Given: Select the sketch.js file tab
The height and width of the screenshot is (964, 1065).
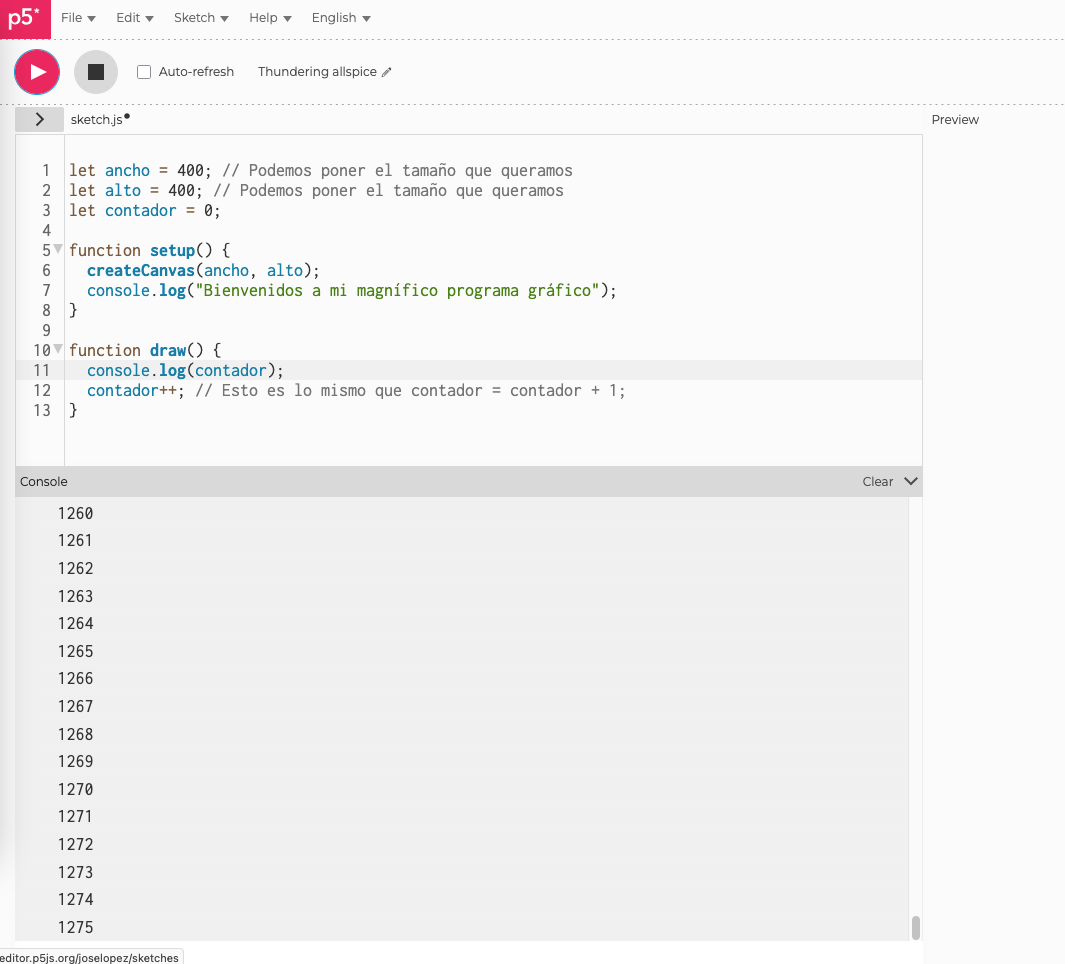Looking at the screenshot, I should [x=97, y=119].
